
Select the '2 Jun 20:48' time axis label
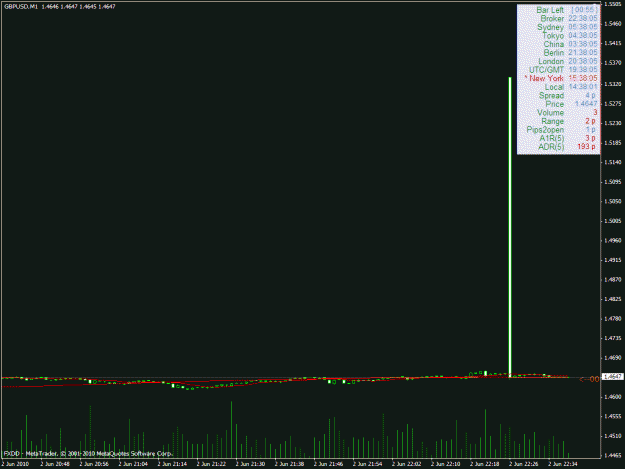point(55,464)
